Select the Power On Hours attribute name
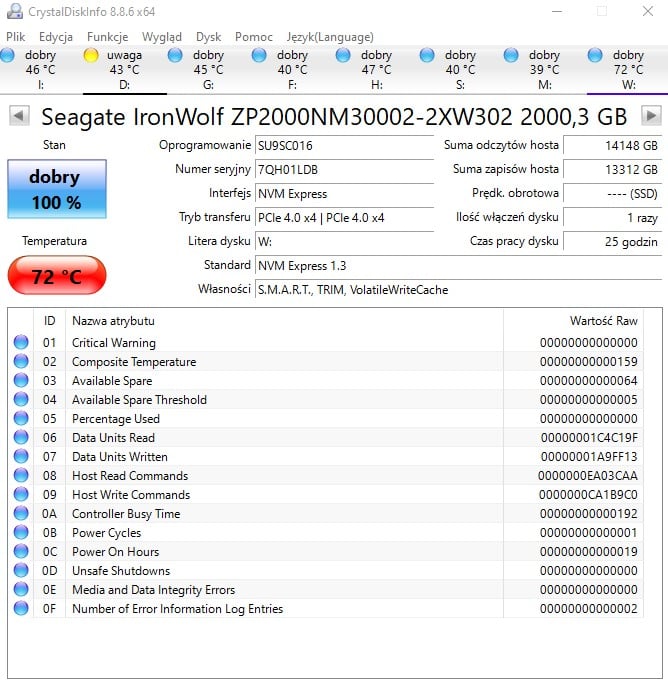The image size is (668, 685). pos(115,552)
